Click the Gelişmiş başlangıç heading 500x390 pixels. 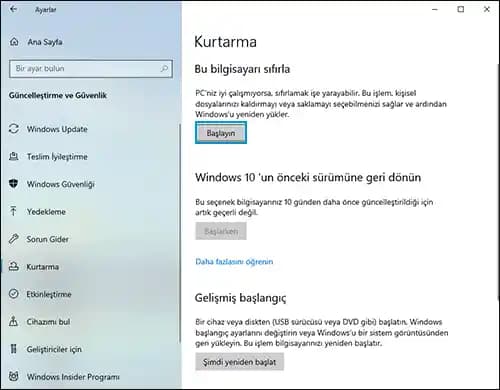240,298
